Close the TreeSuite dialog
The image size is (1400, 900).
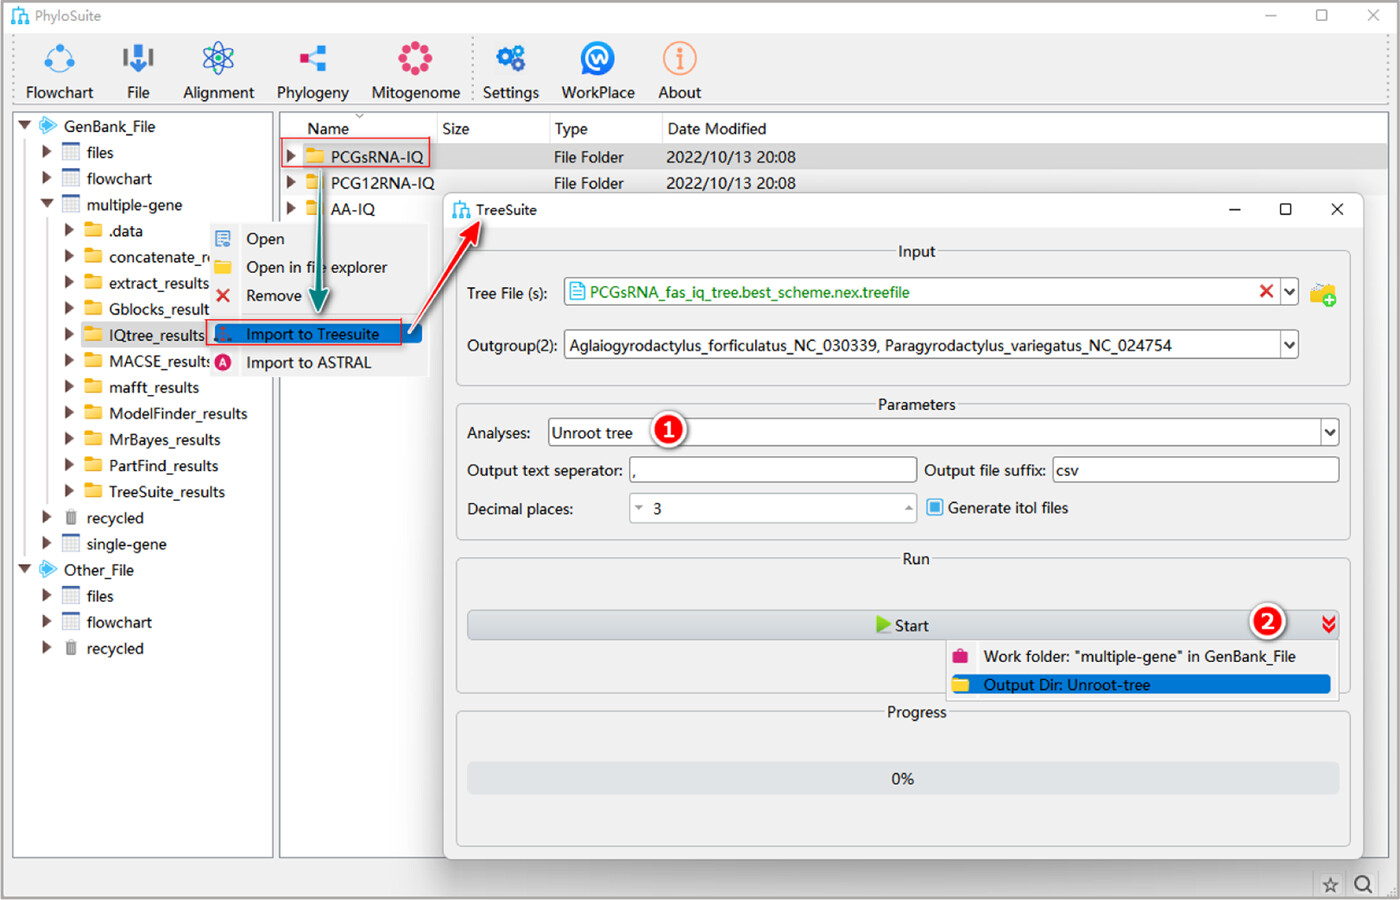pyautogui.click(x=1337, y=209)
